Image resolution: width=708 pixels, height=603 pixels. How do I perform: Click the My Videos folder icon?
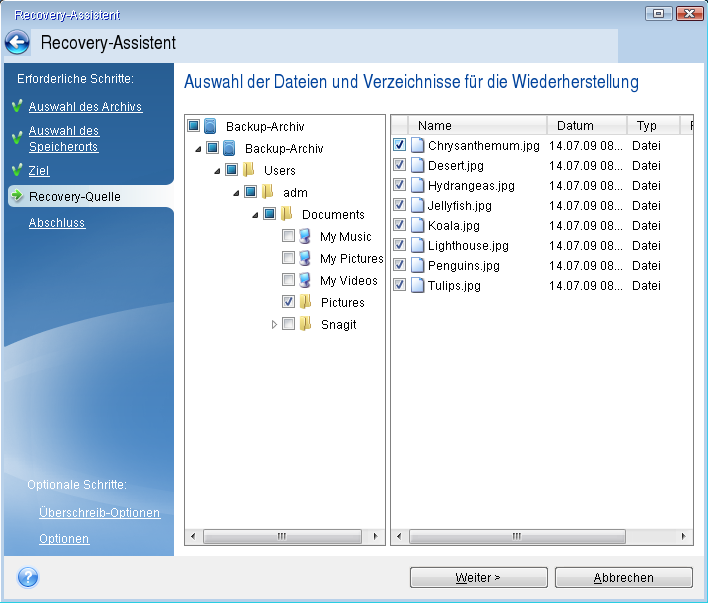[x=305, y=281]
